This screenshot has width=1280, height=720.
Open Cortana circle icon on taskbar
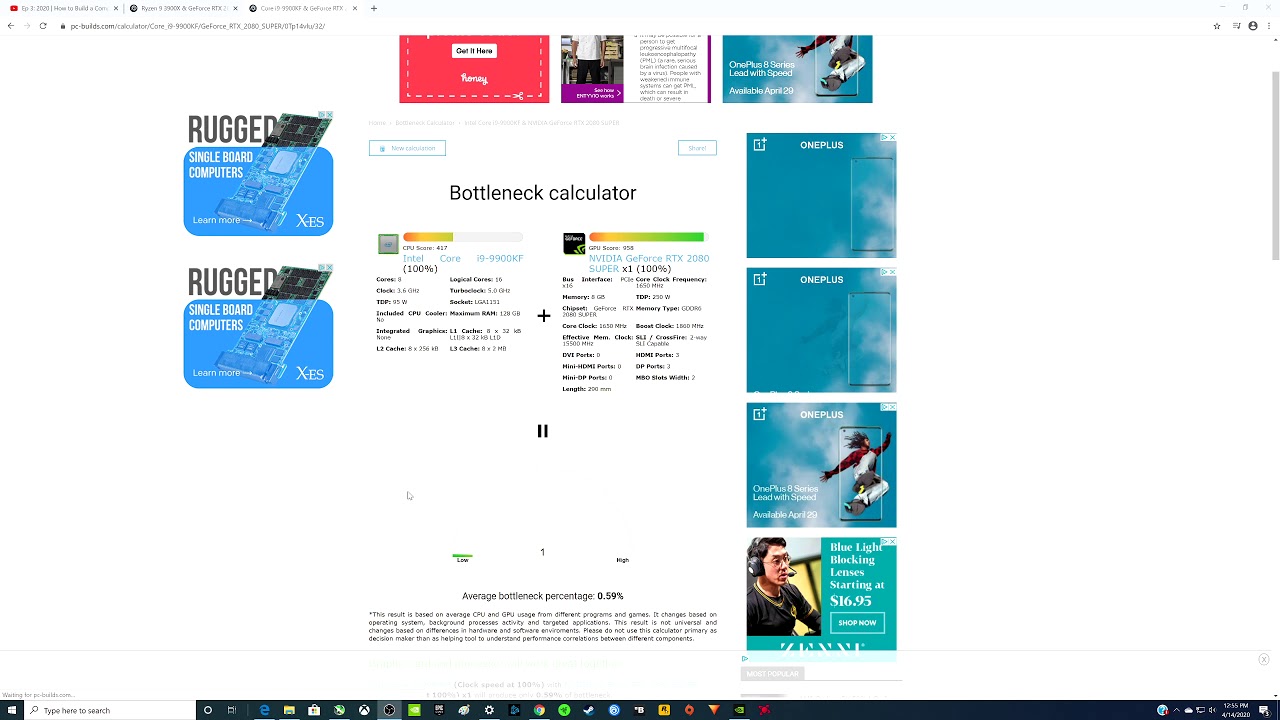click(x=208, y=710)
